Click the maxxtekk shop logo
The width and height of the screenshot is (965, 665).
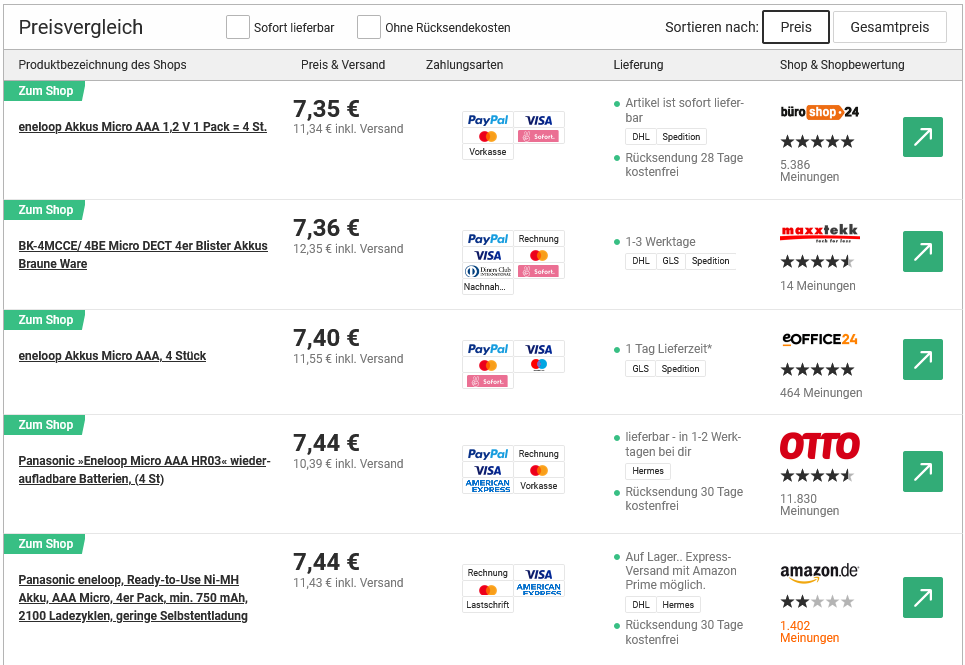point(819,234)
